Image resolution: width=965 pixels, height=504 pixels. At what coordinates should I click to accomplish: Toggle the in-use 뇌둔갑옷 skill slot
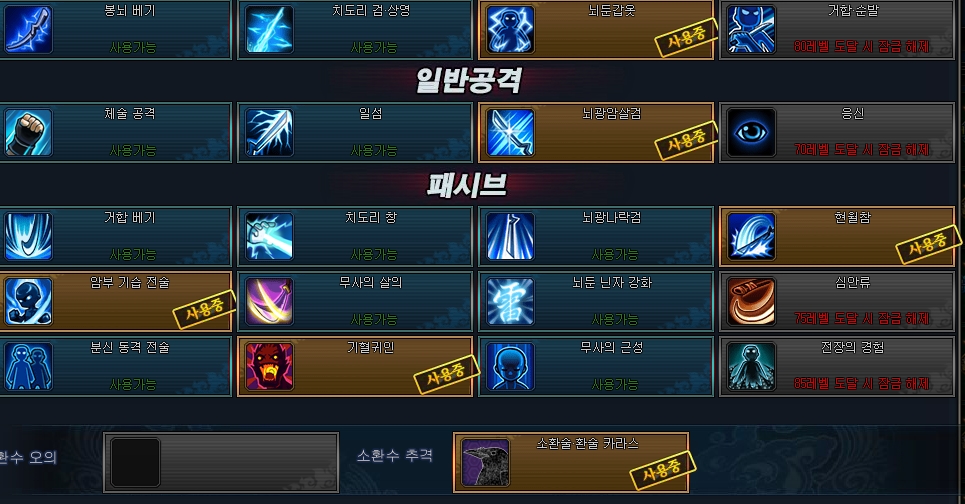point(596,29)
